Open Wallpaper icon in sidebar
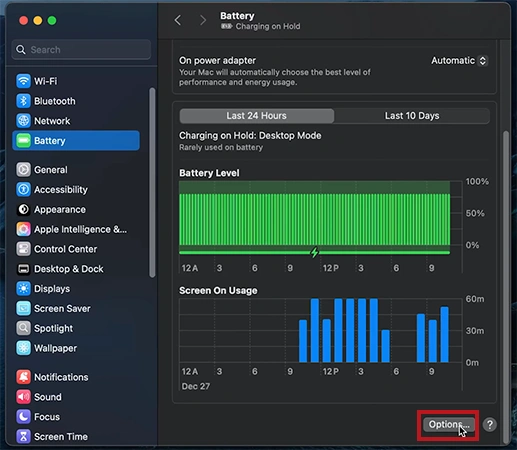The width and height of the screenshot is (517, 450). point(23,348)
